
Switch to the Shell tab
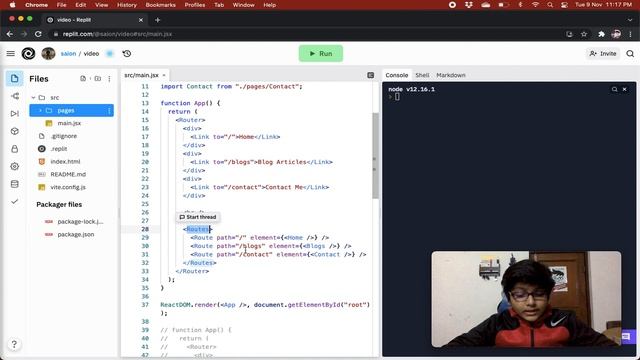(x=422, y=75)
